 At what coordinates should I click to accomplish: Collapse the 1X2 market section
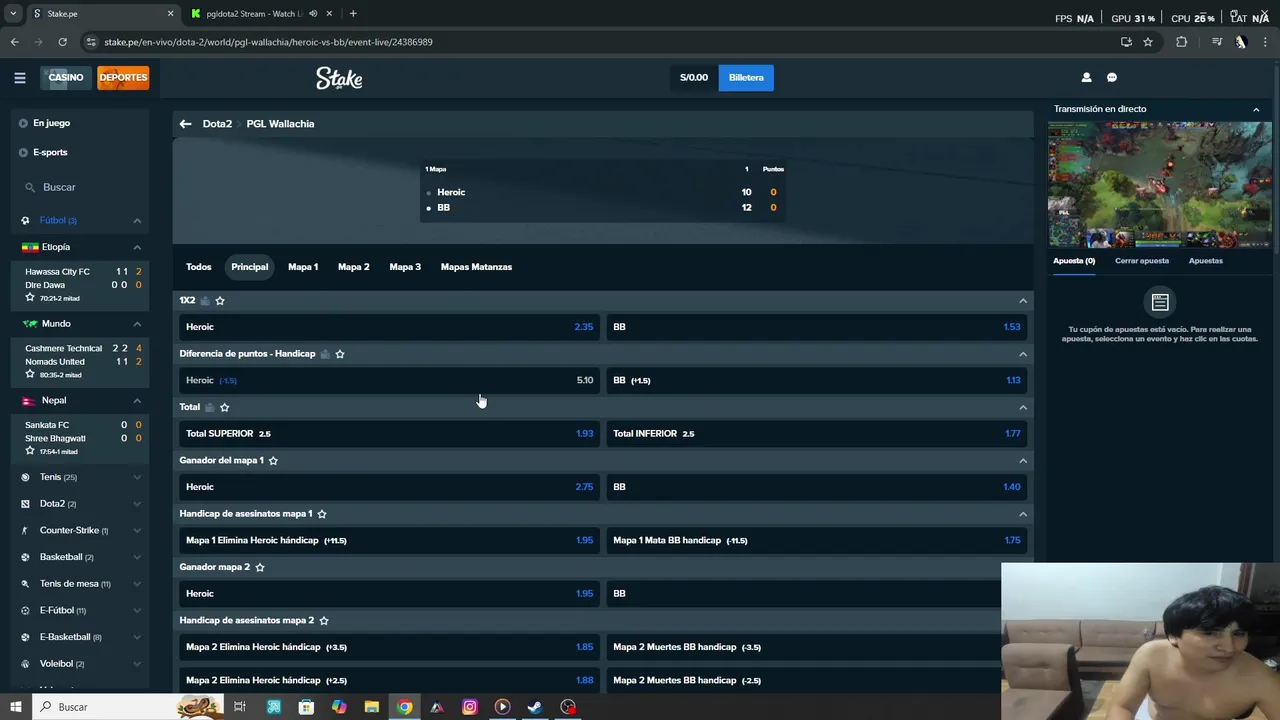click(x=1022, y=300)
